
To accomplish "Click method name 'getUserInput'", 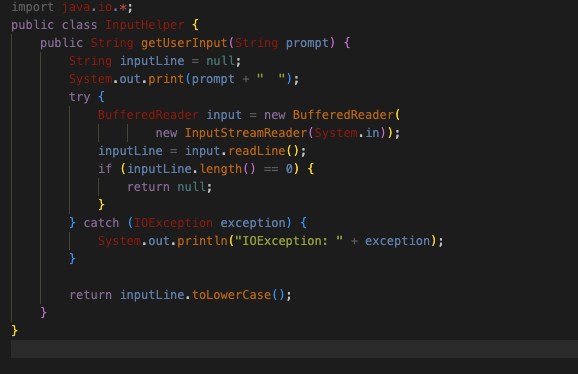I will [x=184, y=43].
